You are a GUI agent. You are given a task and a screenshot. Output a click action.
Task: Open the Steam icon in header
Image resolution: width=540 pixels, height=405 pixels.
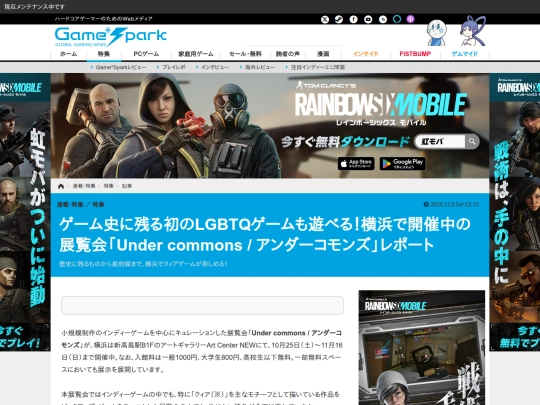pyautogui.click(x=339, y=19)
